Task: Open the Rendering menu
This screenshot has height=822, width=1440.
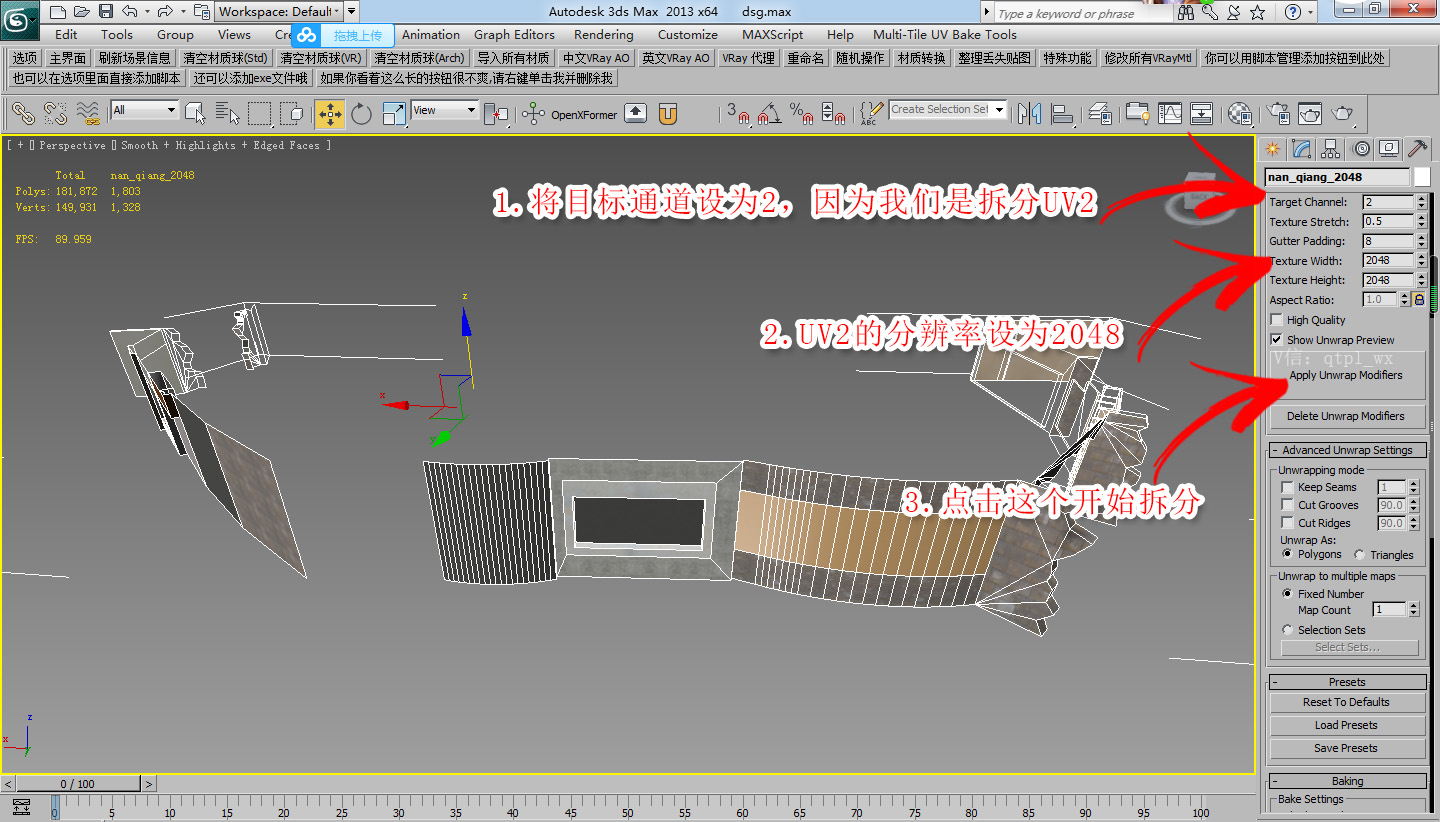Action: click(603, 34)
